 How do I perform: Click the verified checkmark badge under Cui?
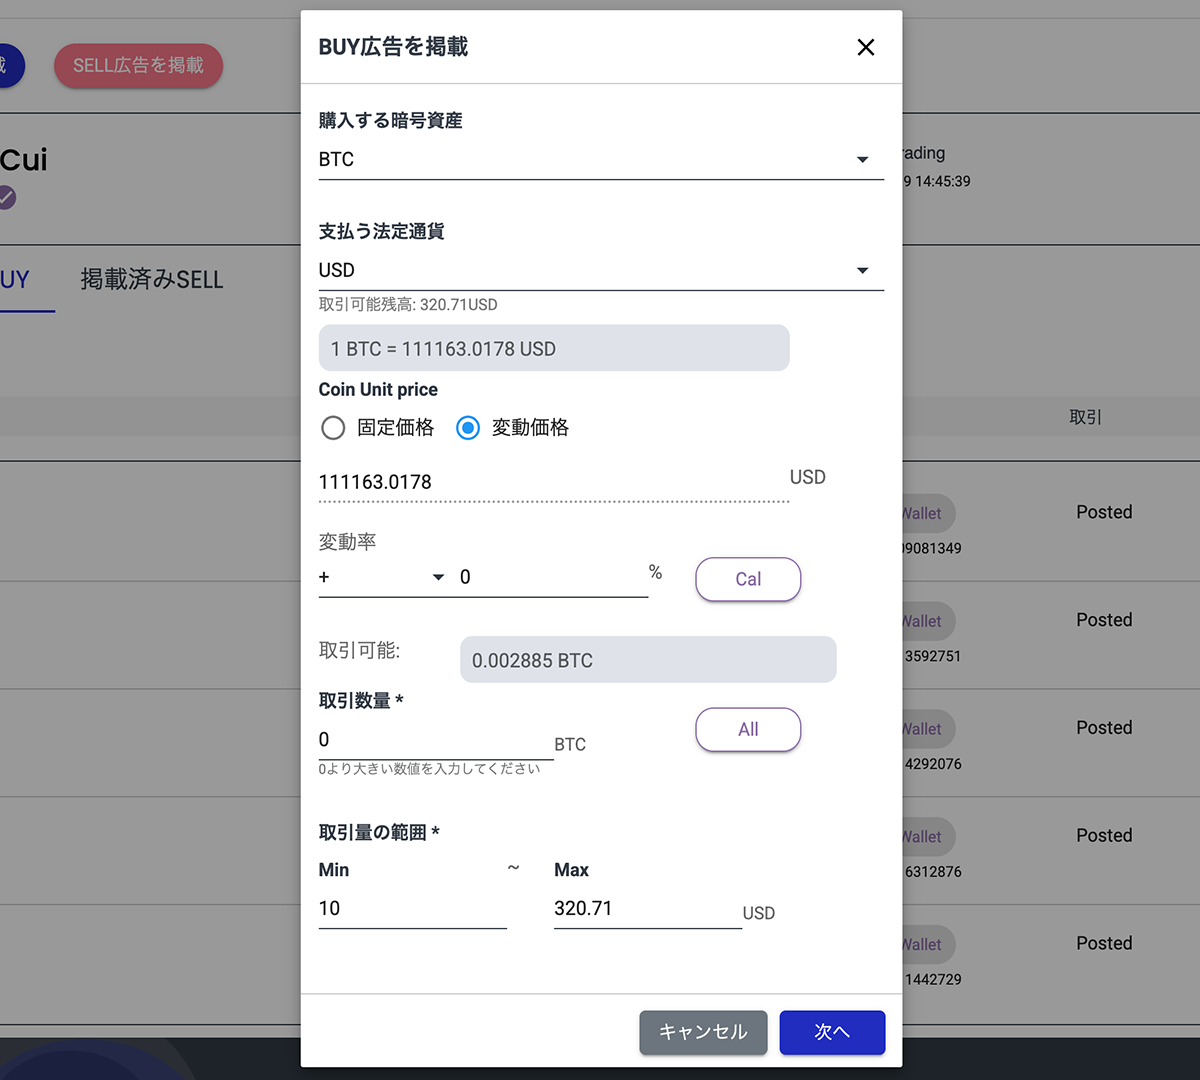tap(7, 197)
